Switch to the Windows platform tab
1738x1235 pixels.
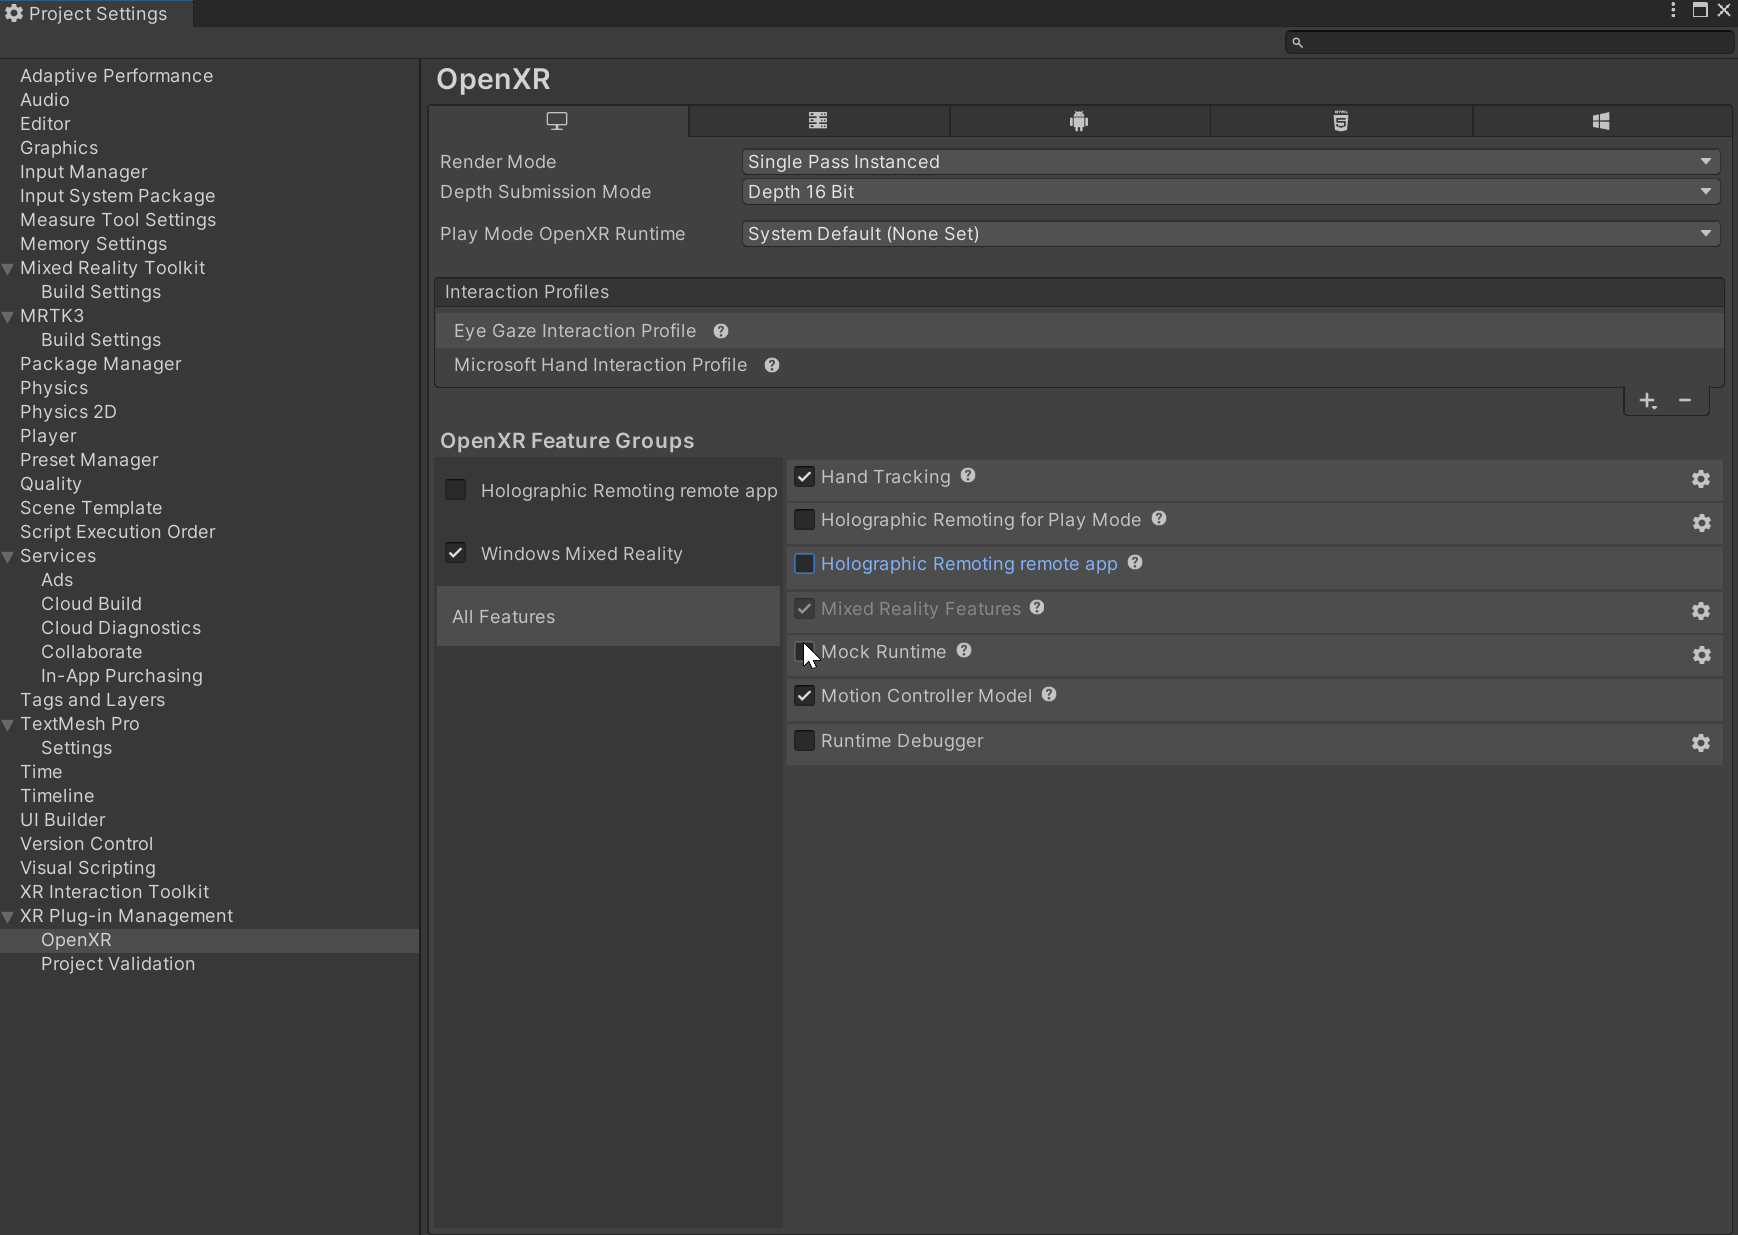coord(1601,121)
